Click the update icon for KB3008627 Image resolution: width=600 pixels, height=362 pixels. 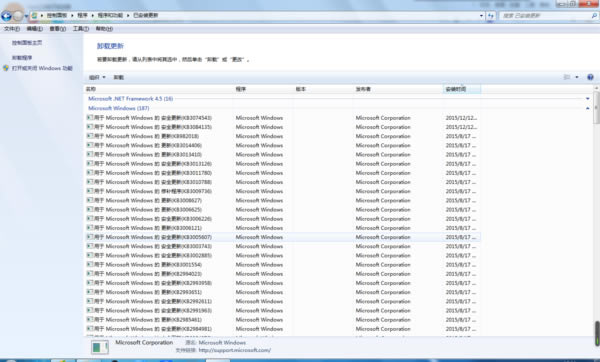click(x=90, y=200)
